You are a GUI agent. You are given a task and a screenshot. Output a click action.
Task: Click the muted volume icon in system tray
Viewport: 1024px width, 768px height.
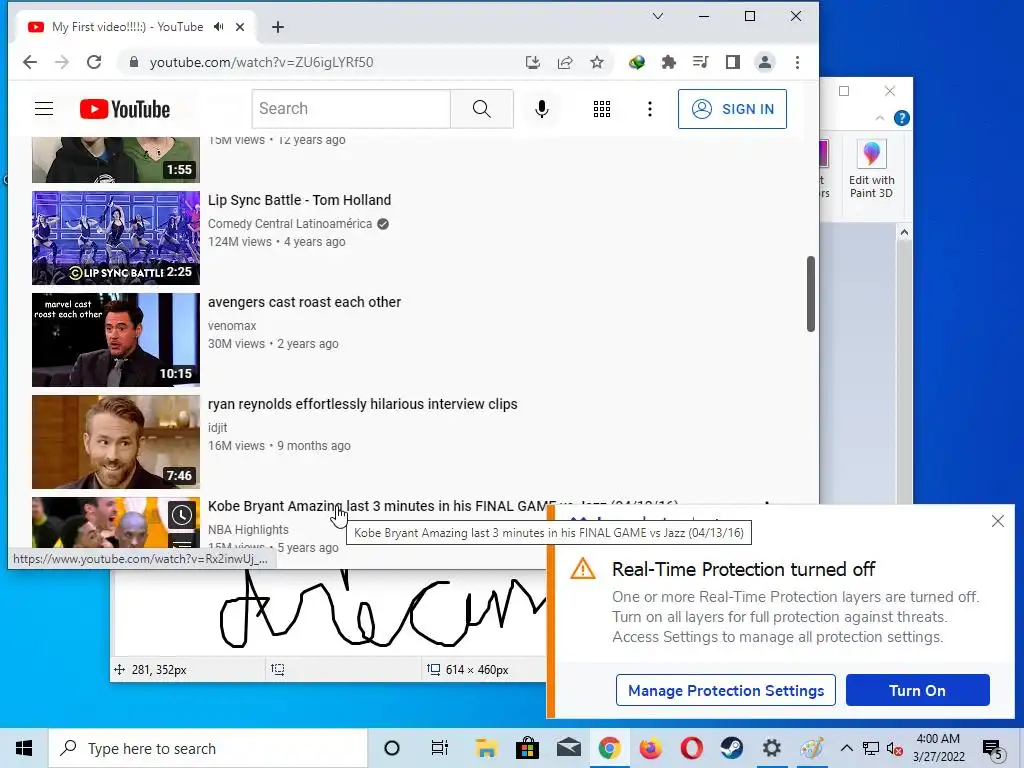coord(895,749)
